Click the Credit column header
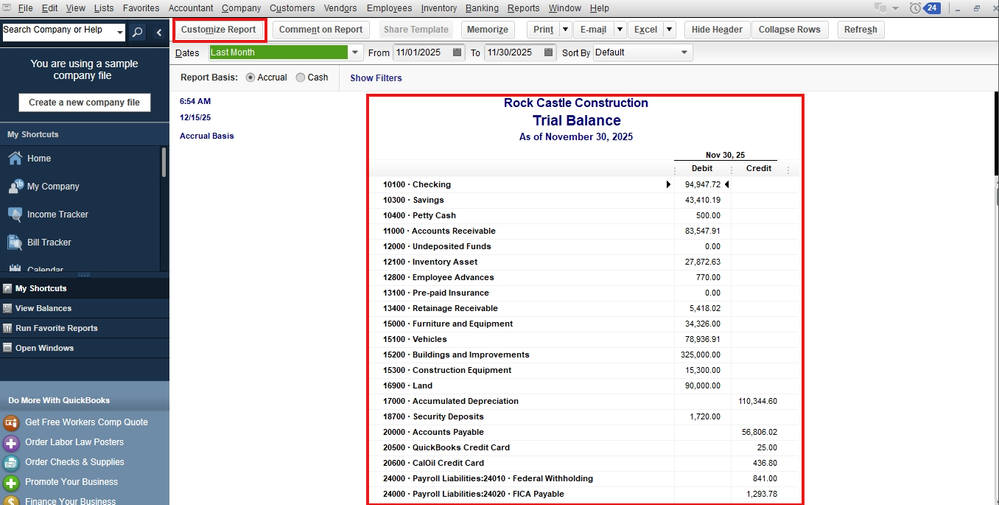Image resolution: width=999 pixels, height=505 pixels. pos(758,169)
